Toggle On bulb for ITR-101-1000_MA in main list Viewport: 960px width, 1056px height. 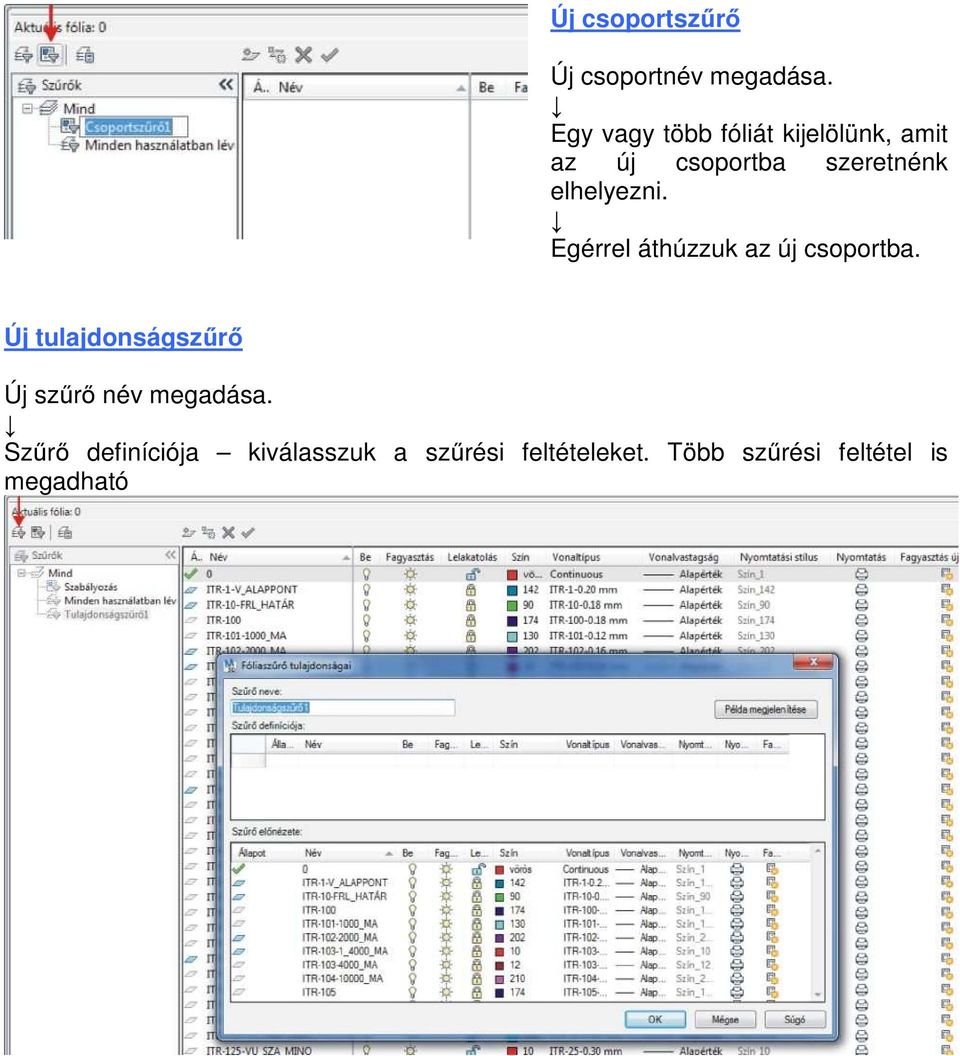366,635
